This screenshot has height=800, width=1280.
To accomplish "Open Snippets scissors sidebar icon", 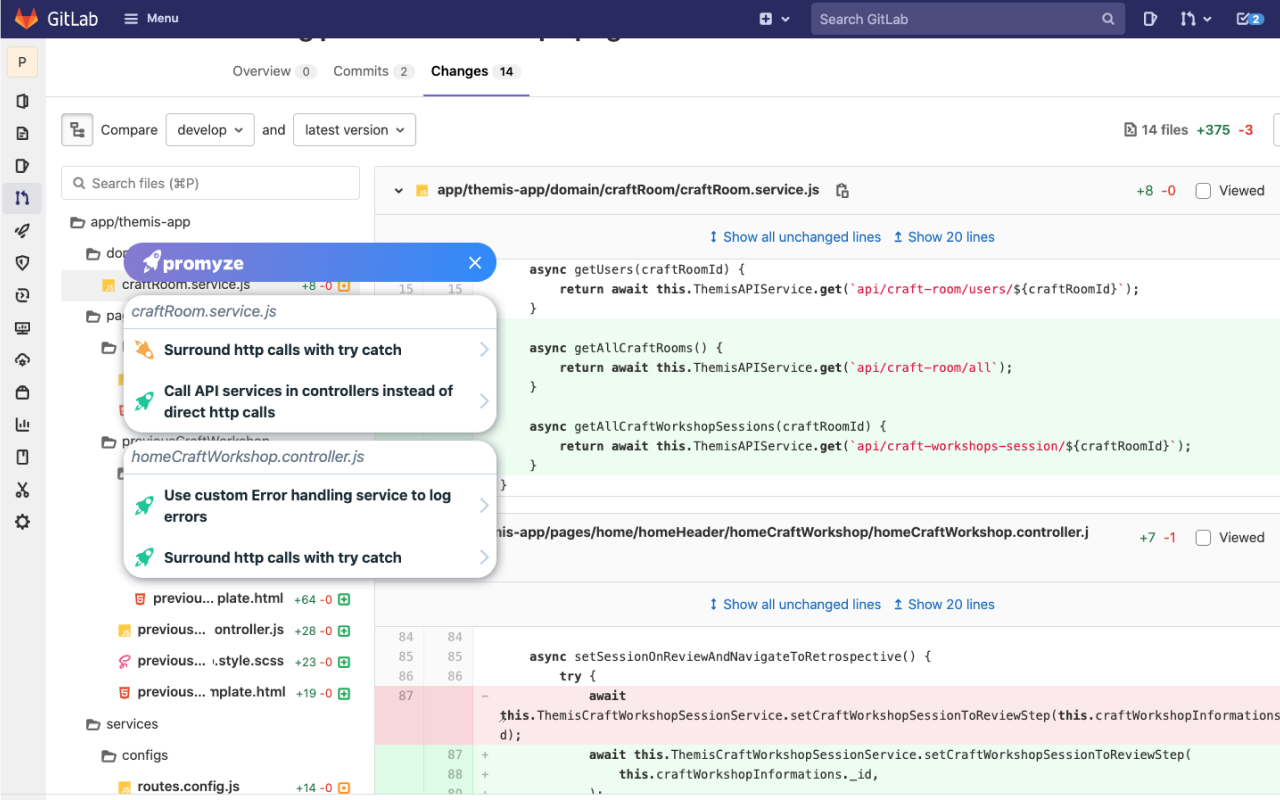I will [x=22, y=490].
